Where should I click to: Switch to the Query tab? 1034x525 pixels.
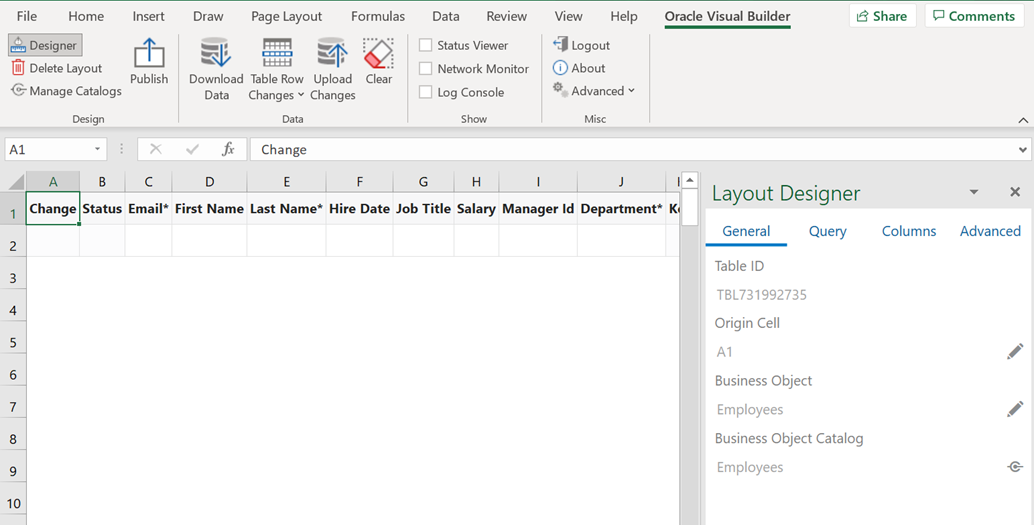pyautogui.click(x=828, y=231)
